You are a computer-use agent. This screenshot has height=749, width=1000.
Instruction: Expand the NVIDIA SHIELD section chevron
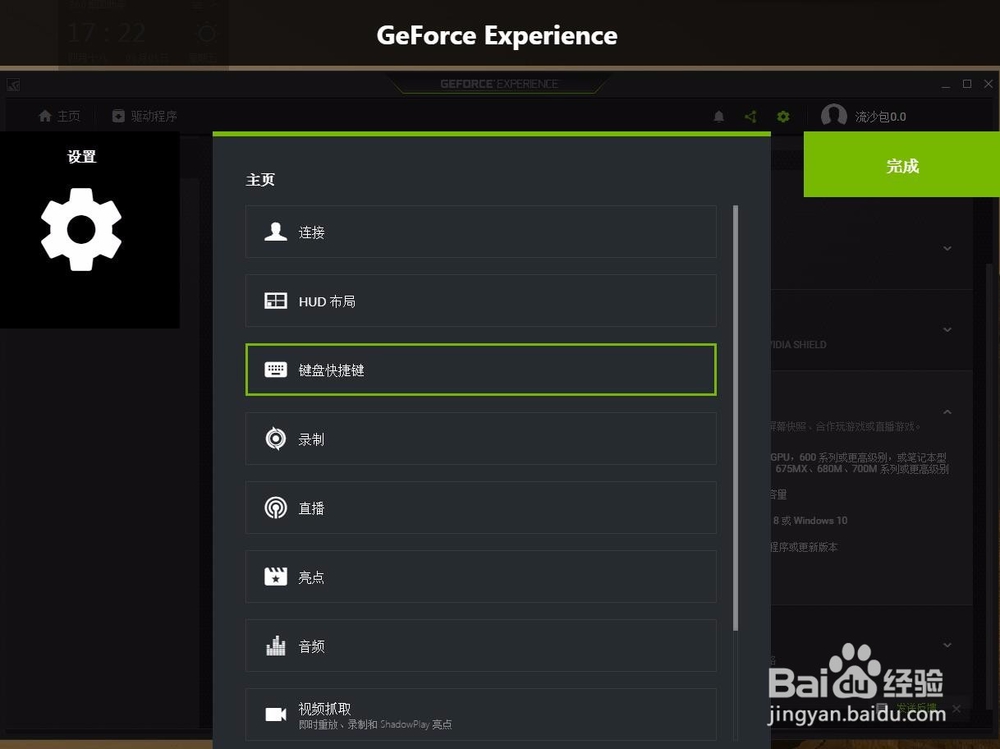946,329
